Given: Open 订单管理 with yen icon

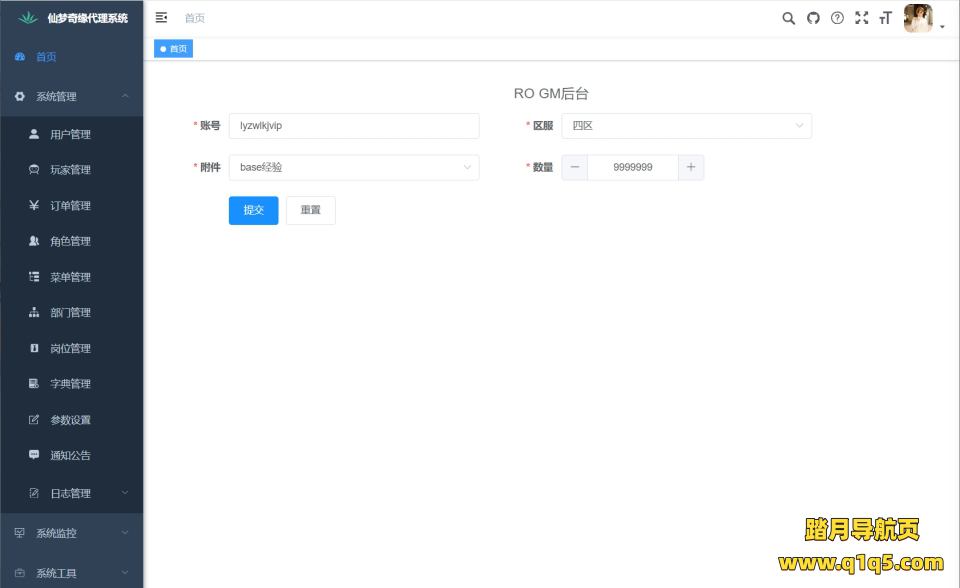Looking at the screenshot, I should (x=70, y=206).
